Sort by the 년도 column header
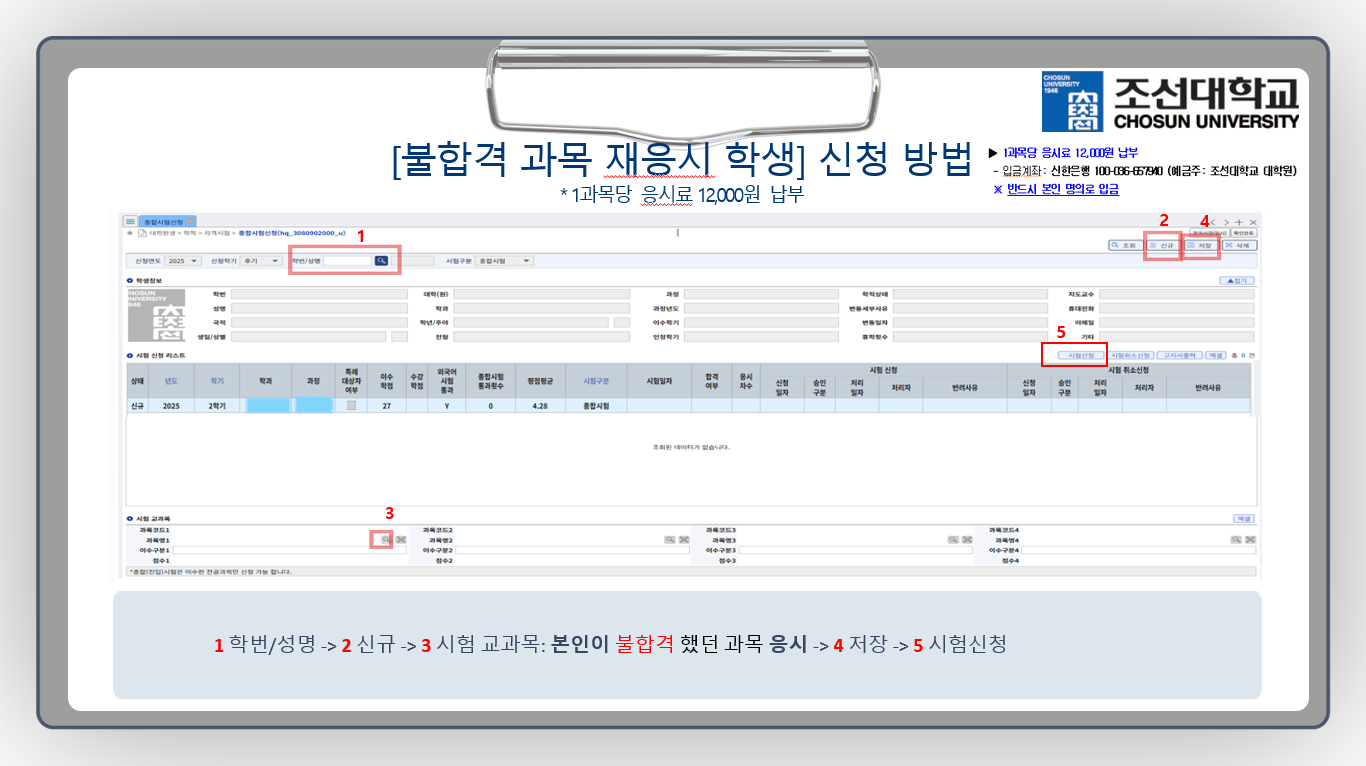The height and width of the screenshot is (766, 1366). pos(171,380)
